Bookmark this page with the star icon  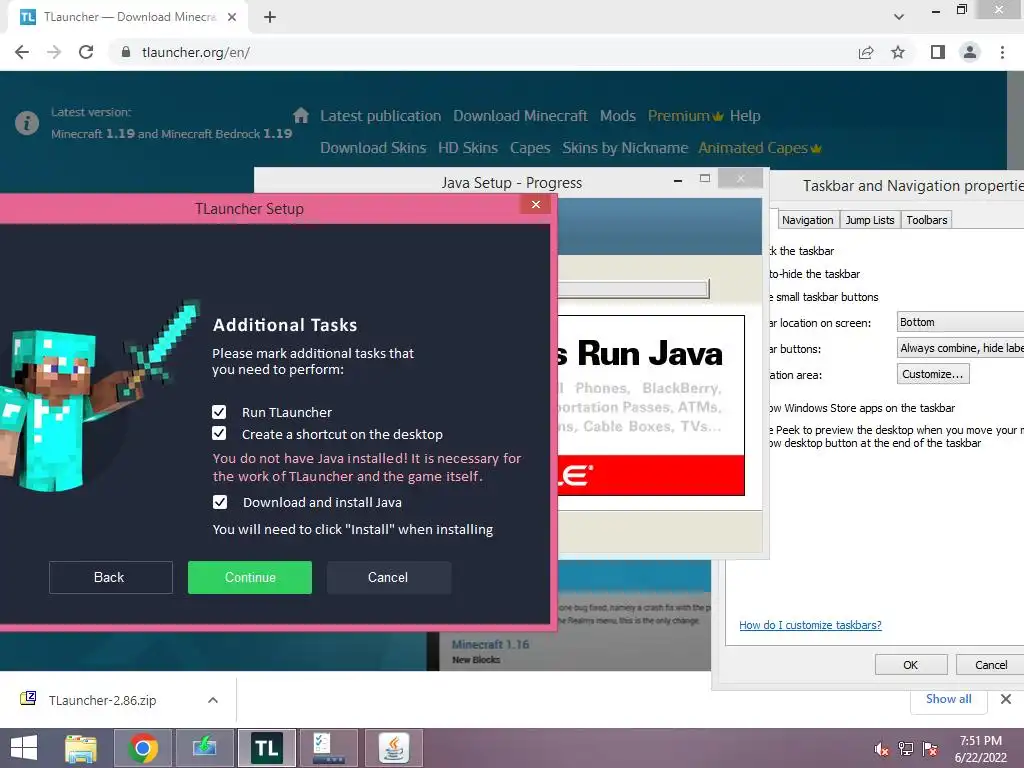(x=898, y=52)
